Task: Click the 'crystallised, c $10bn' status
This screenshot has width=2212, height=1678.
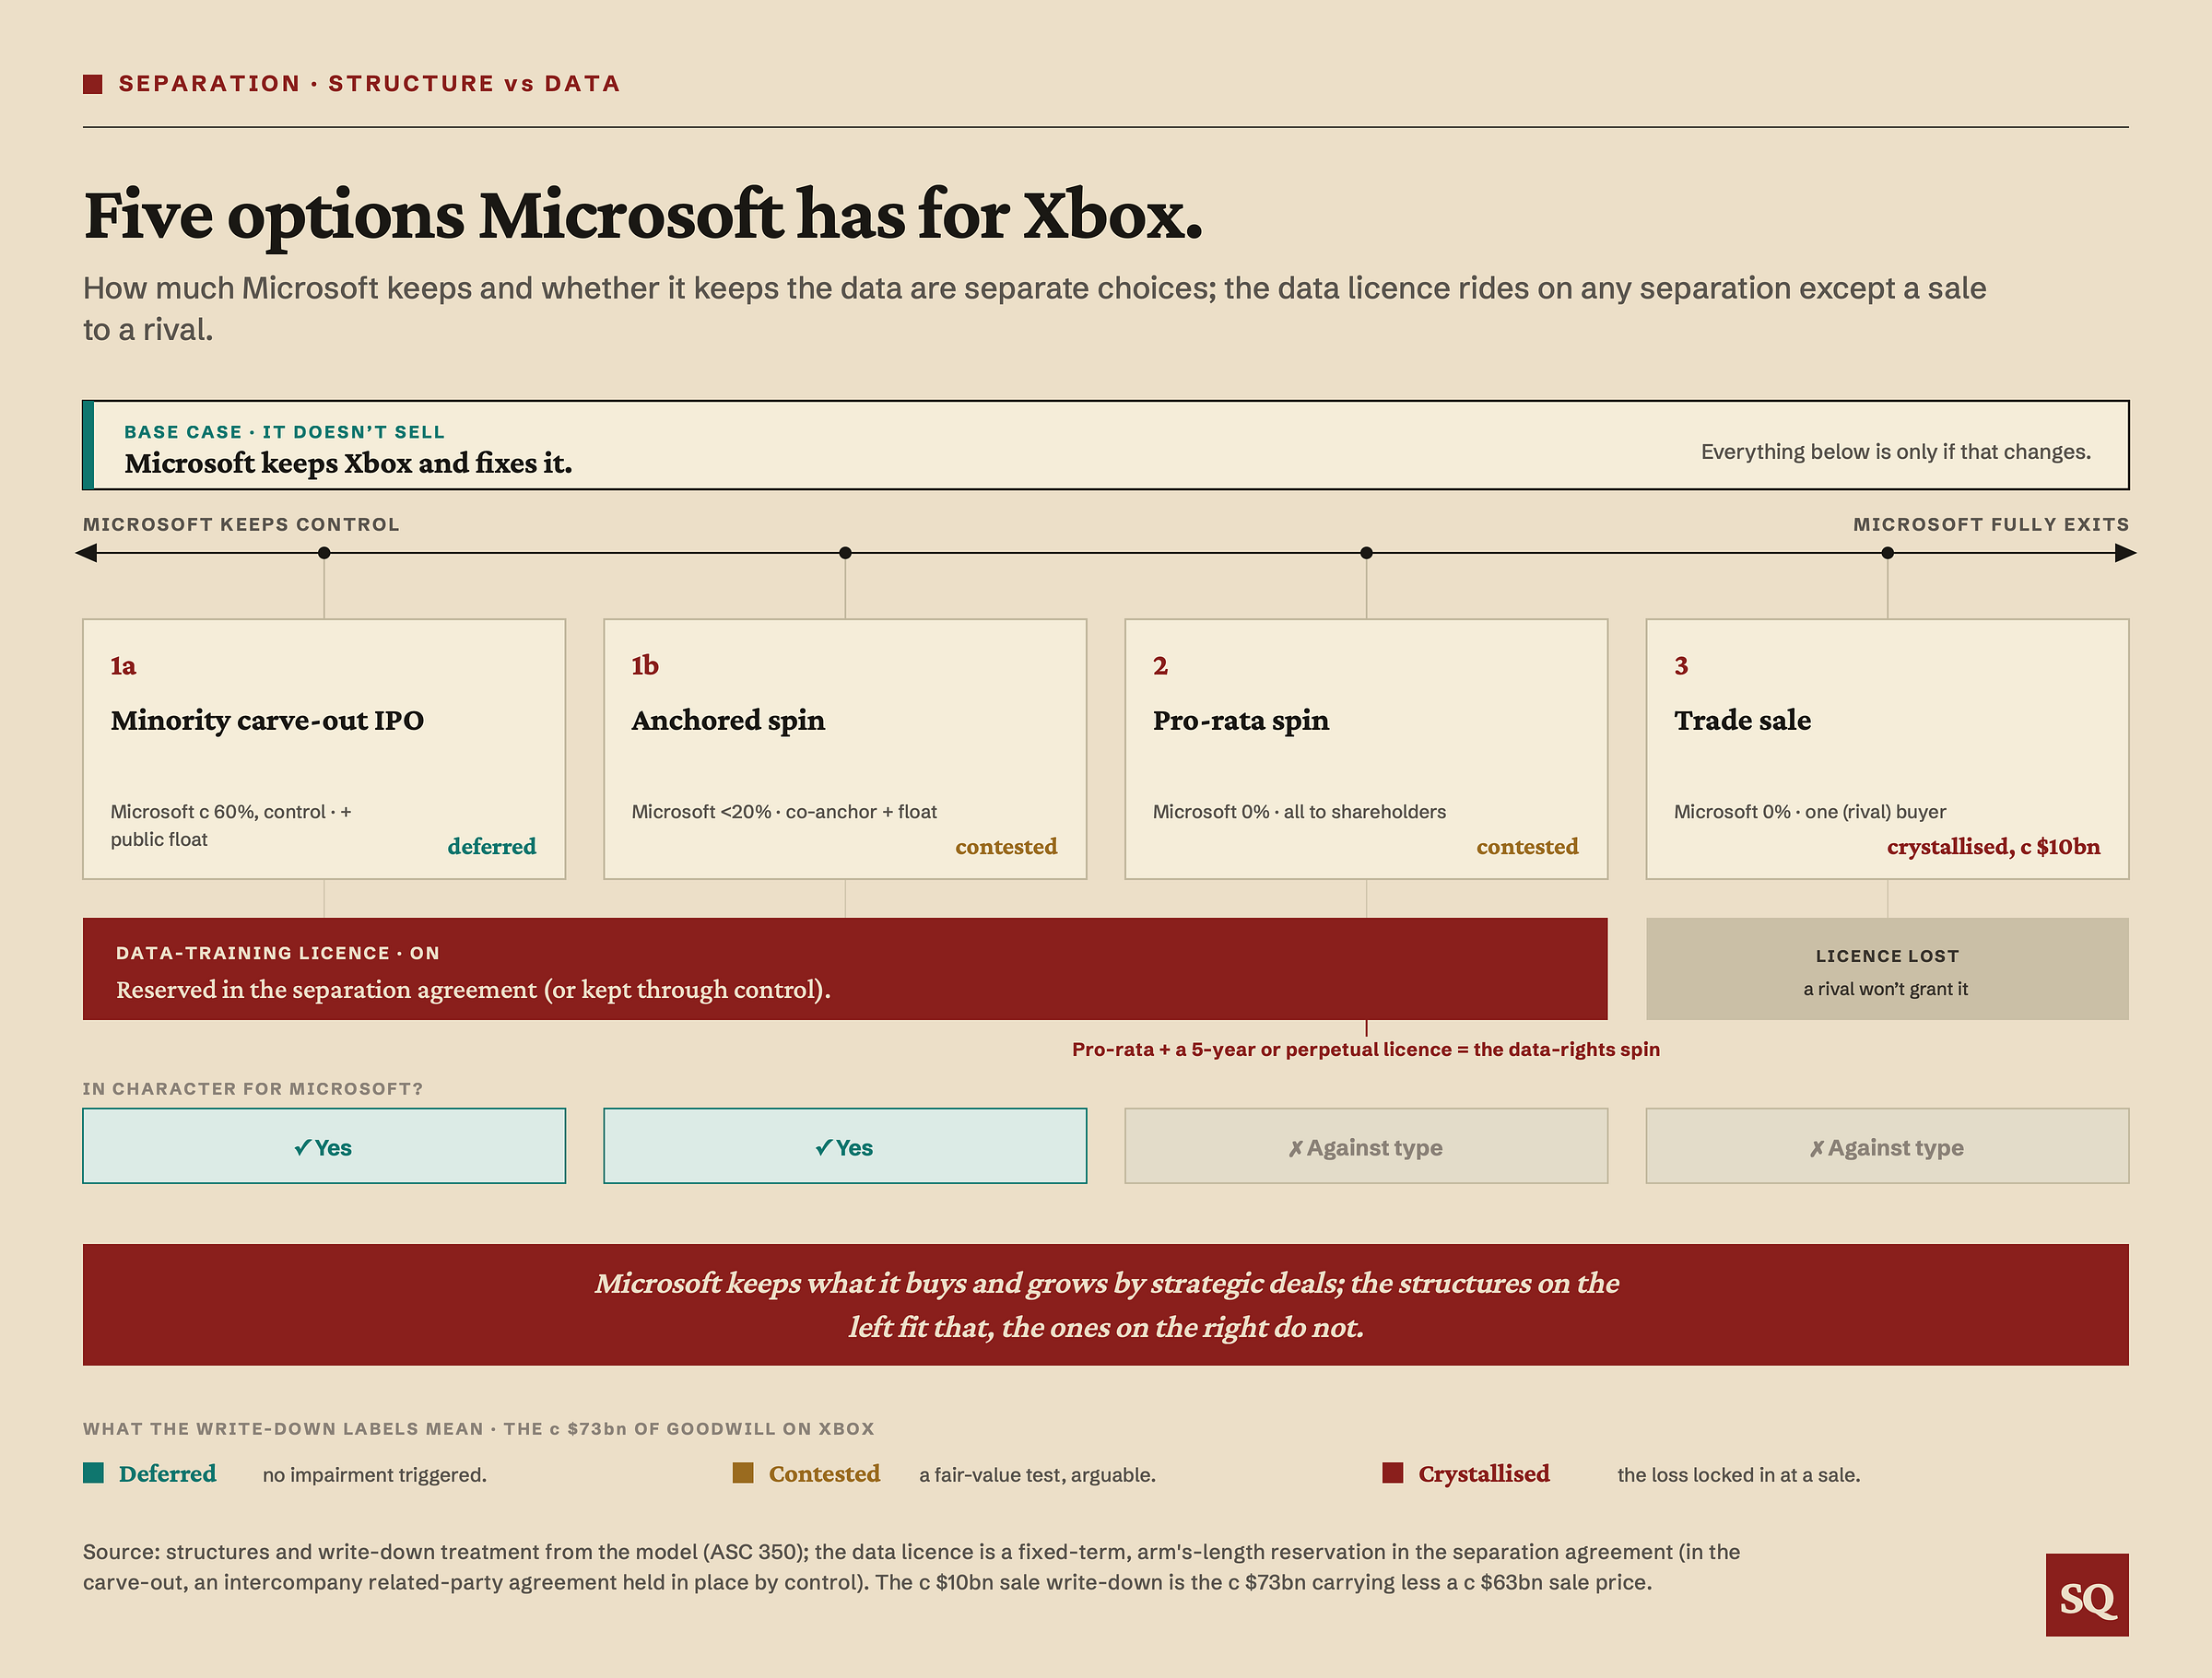Action: pos(1993,847)
